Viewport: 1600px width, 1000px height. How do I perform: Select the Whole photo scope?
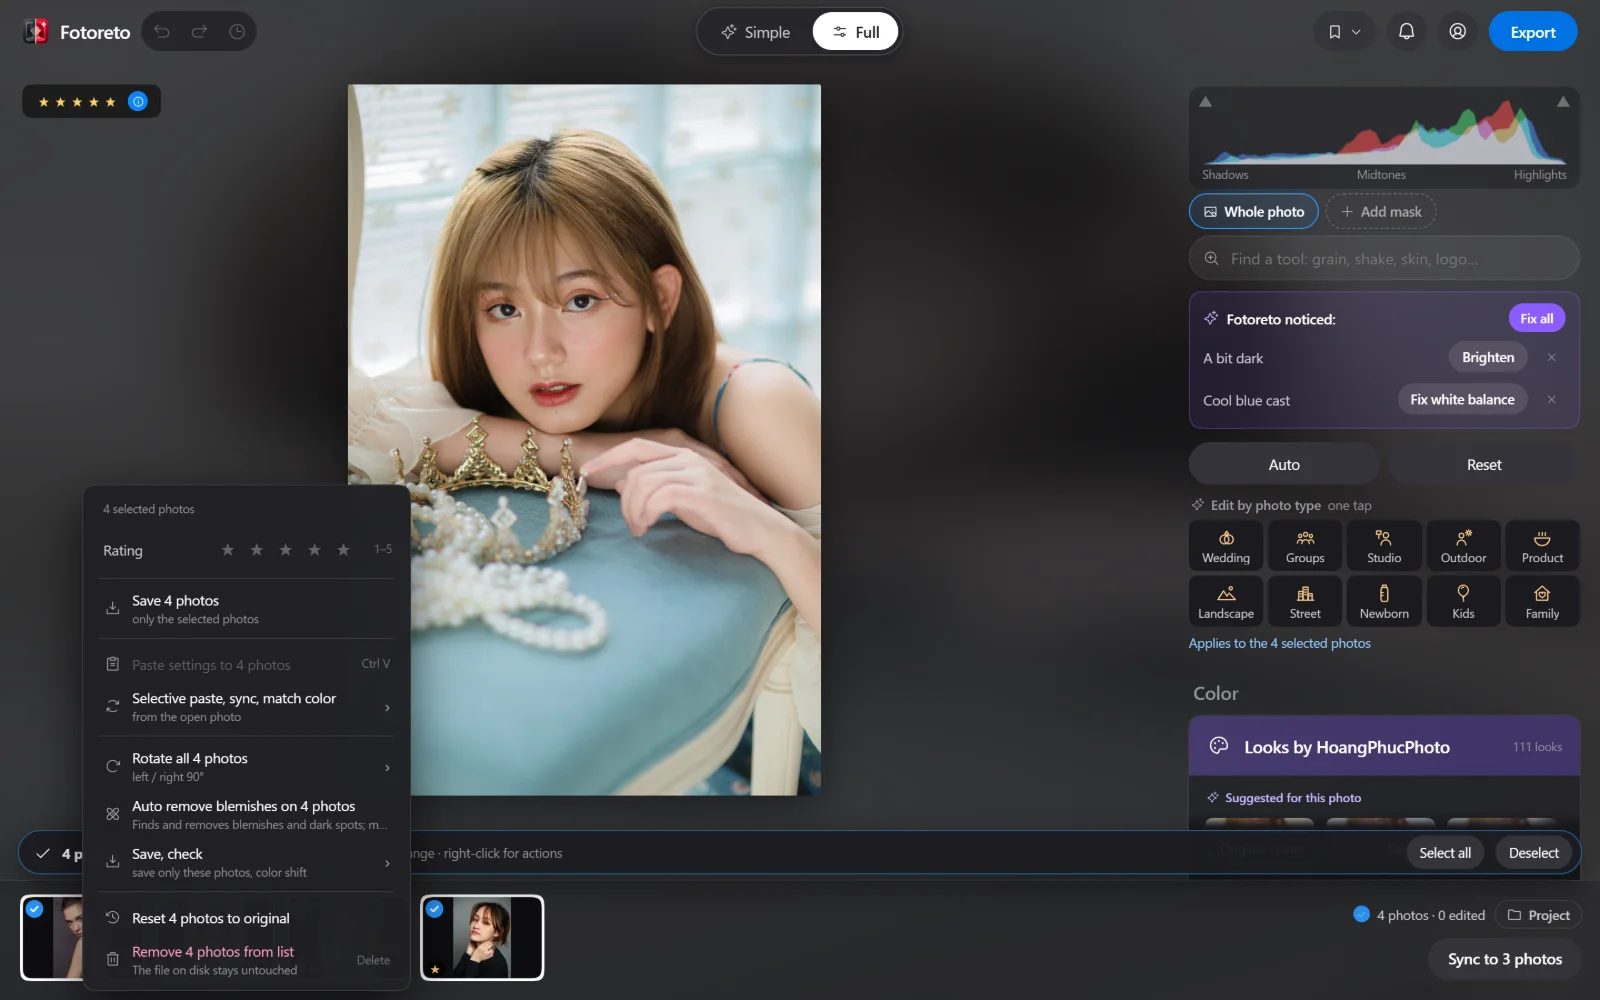(1254, 212)
